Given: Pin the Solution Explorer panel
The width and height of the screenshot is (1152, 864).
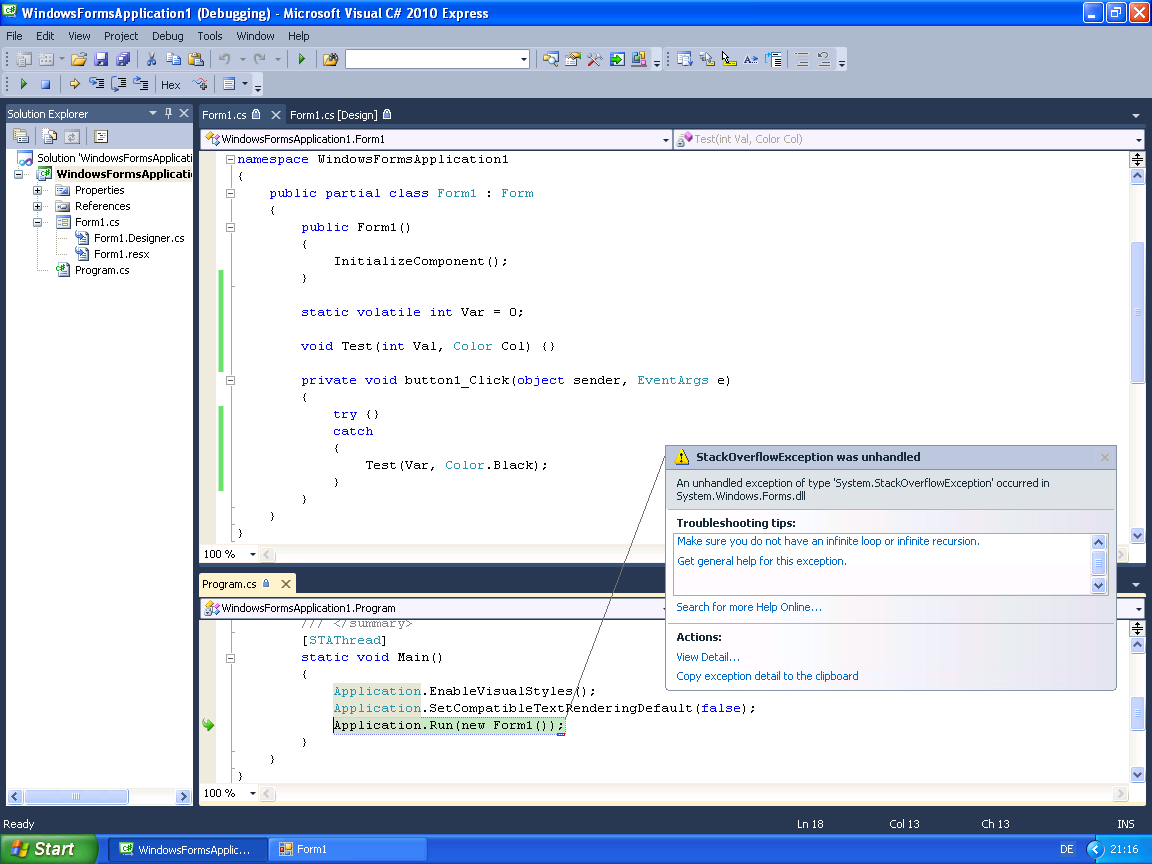Looking at the screenshot, I should pyautogui.click(x=168, y=113).
